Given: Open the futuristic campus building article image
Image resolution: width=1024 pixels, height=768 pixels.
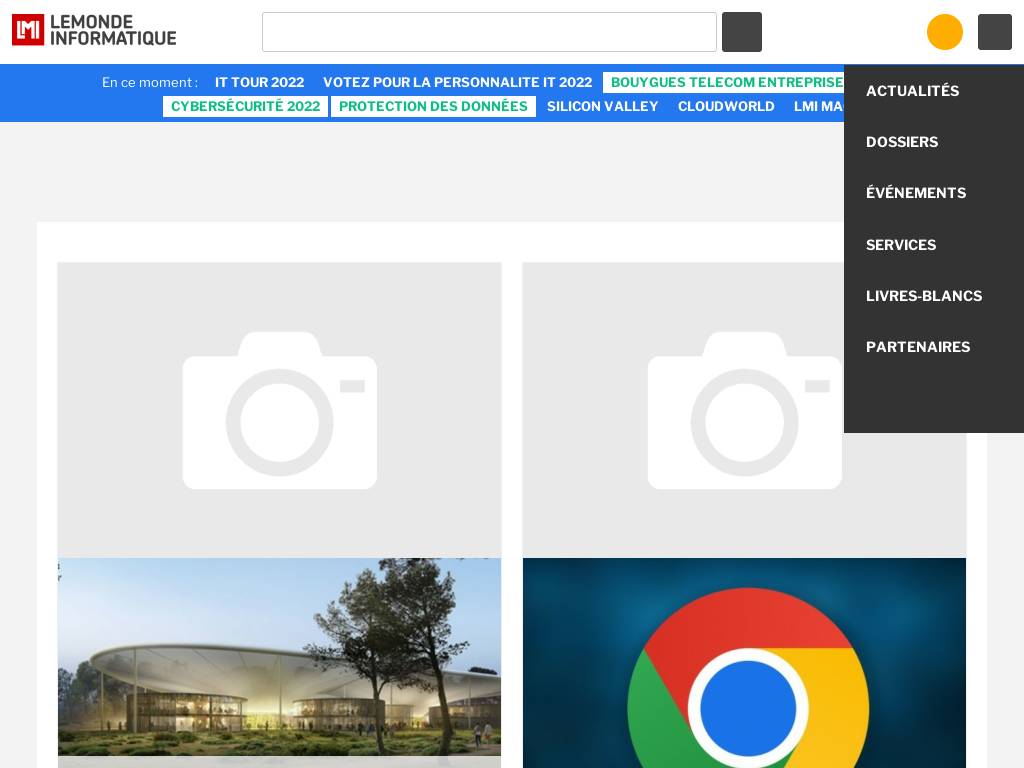Looking at the screenshot, I should click(x=279, y=660).
